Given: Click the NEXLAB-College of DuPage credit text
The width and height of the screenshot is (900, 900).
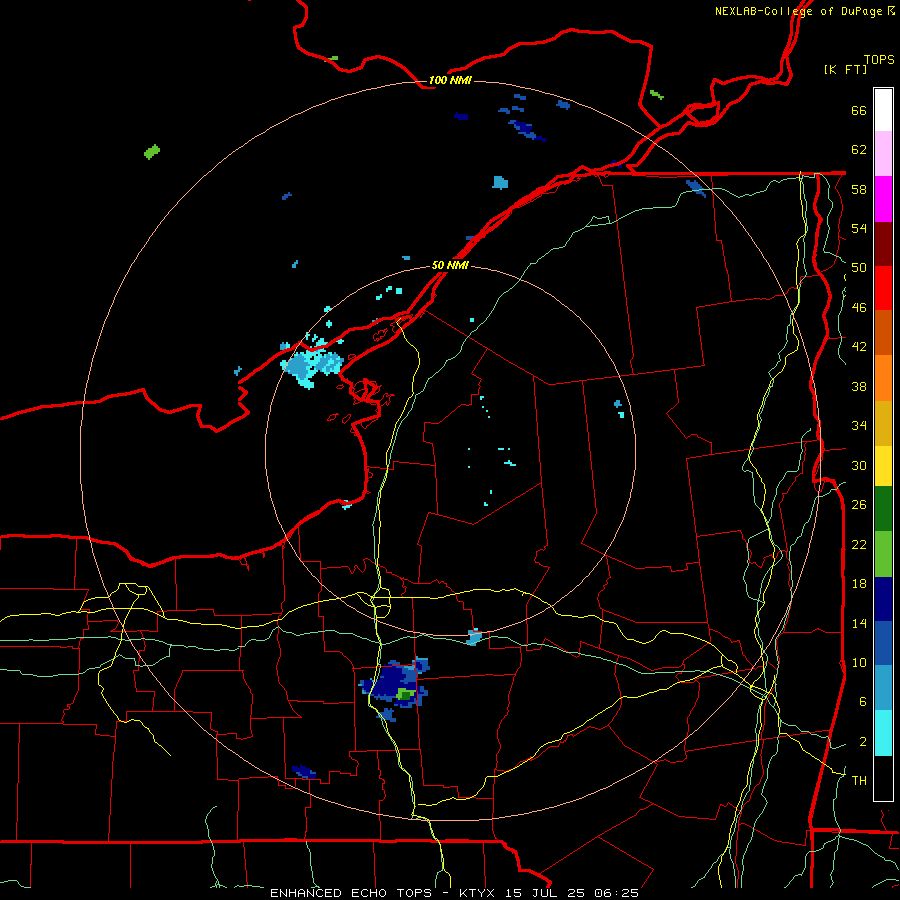Looking at the screenshot, I should [798, 11].
